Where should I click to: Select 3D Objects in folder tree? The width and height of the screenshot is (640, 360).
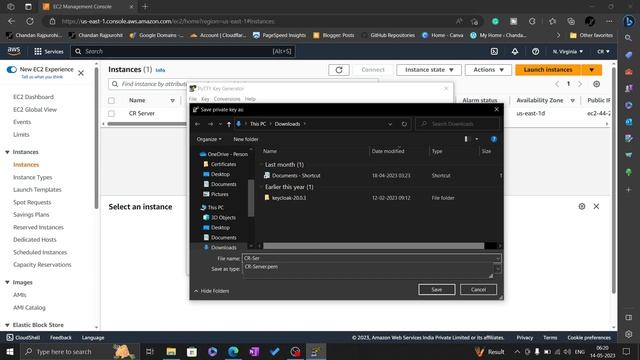tap(223, 218)
